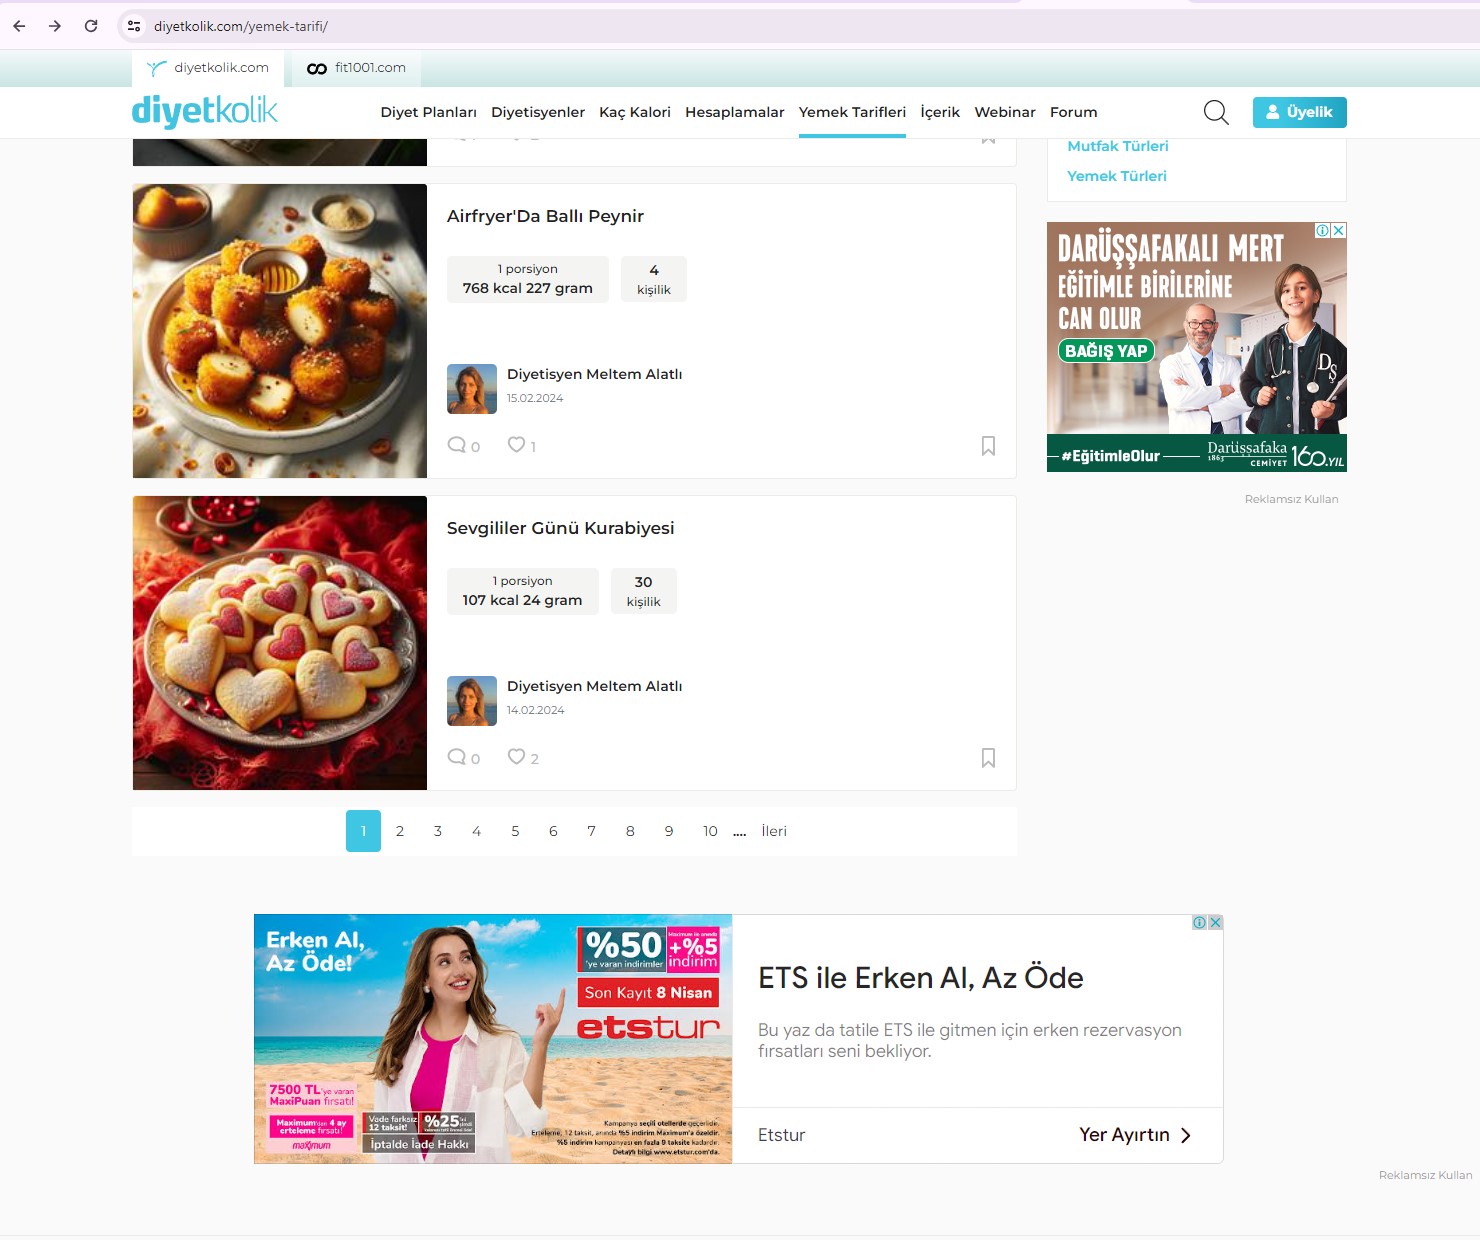The image size is (1480, 1240).
Task: Open the Diyet Planları menu
Action: [428, 112]
